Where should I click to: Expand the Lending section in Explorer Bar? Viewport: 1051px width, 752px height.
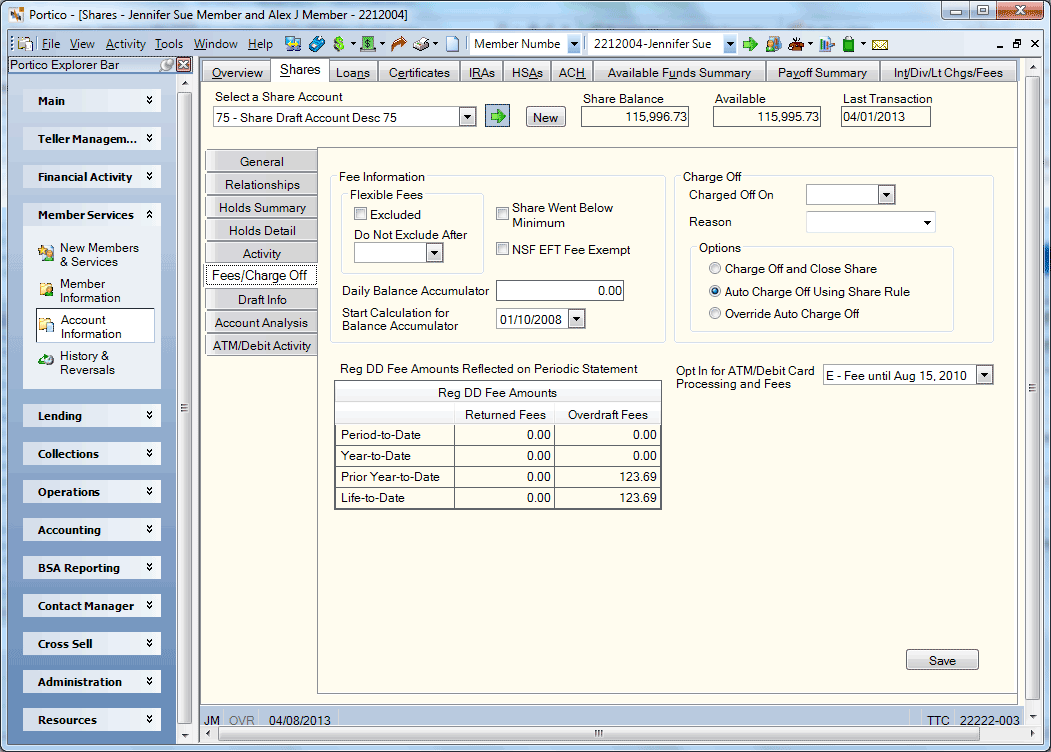coord(92,416)
